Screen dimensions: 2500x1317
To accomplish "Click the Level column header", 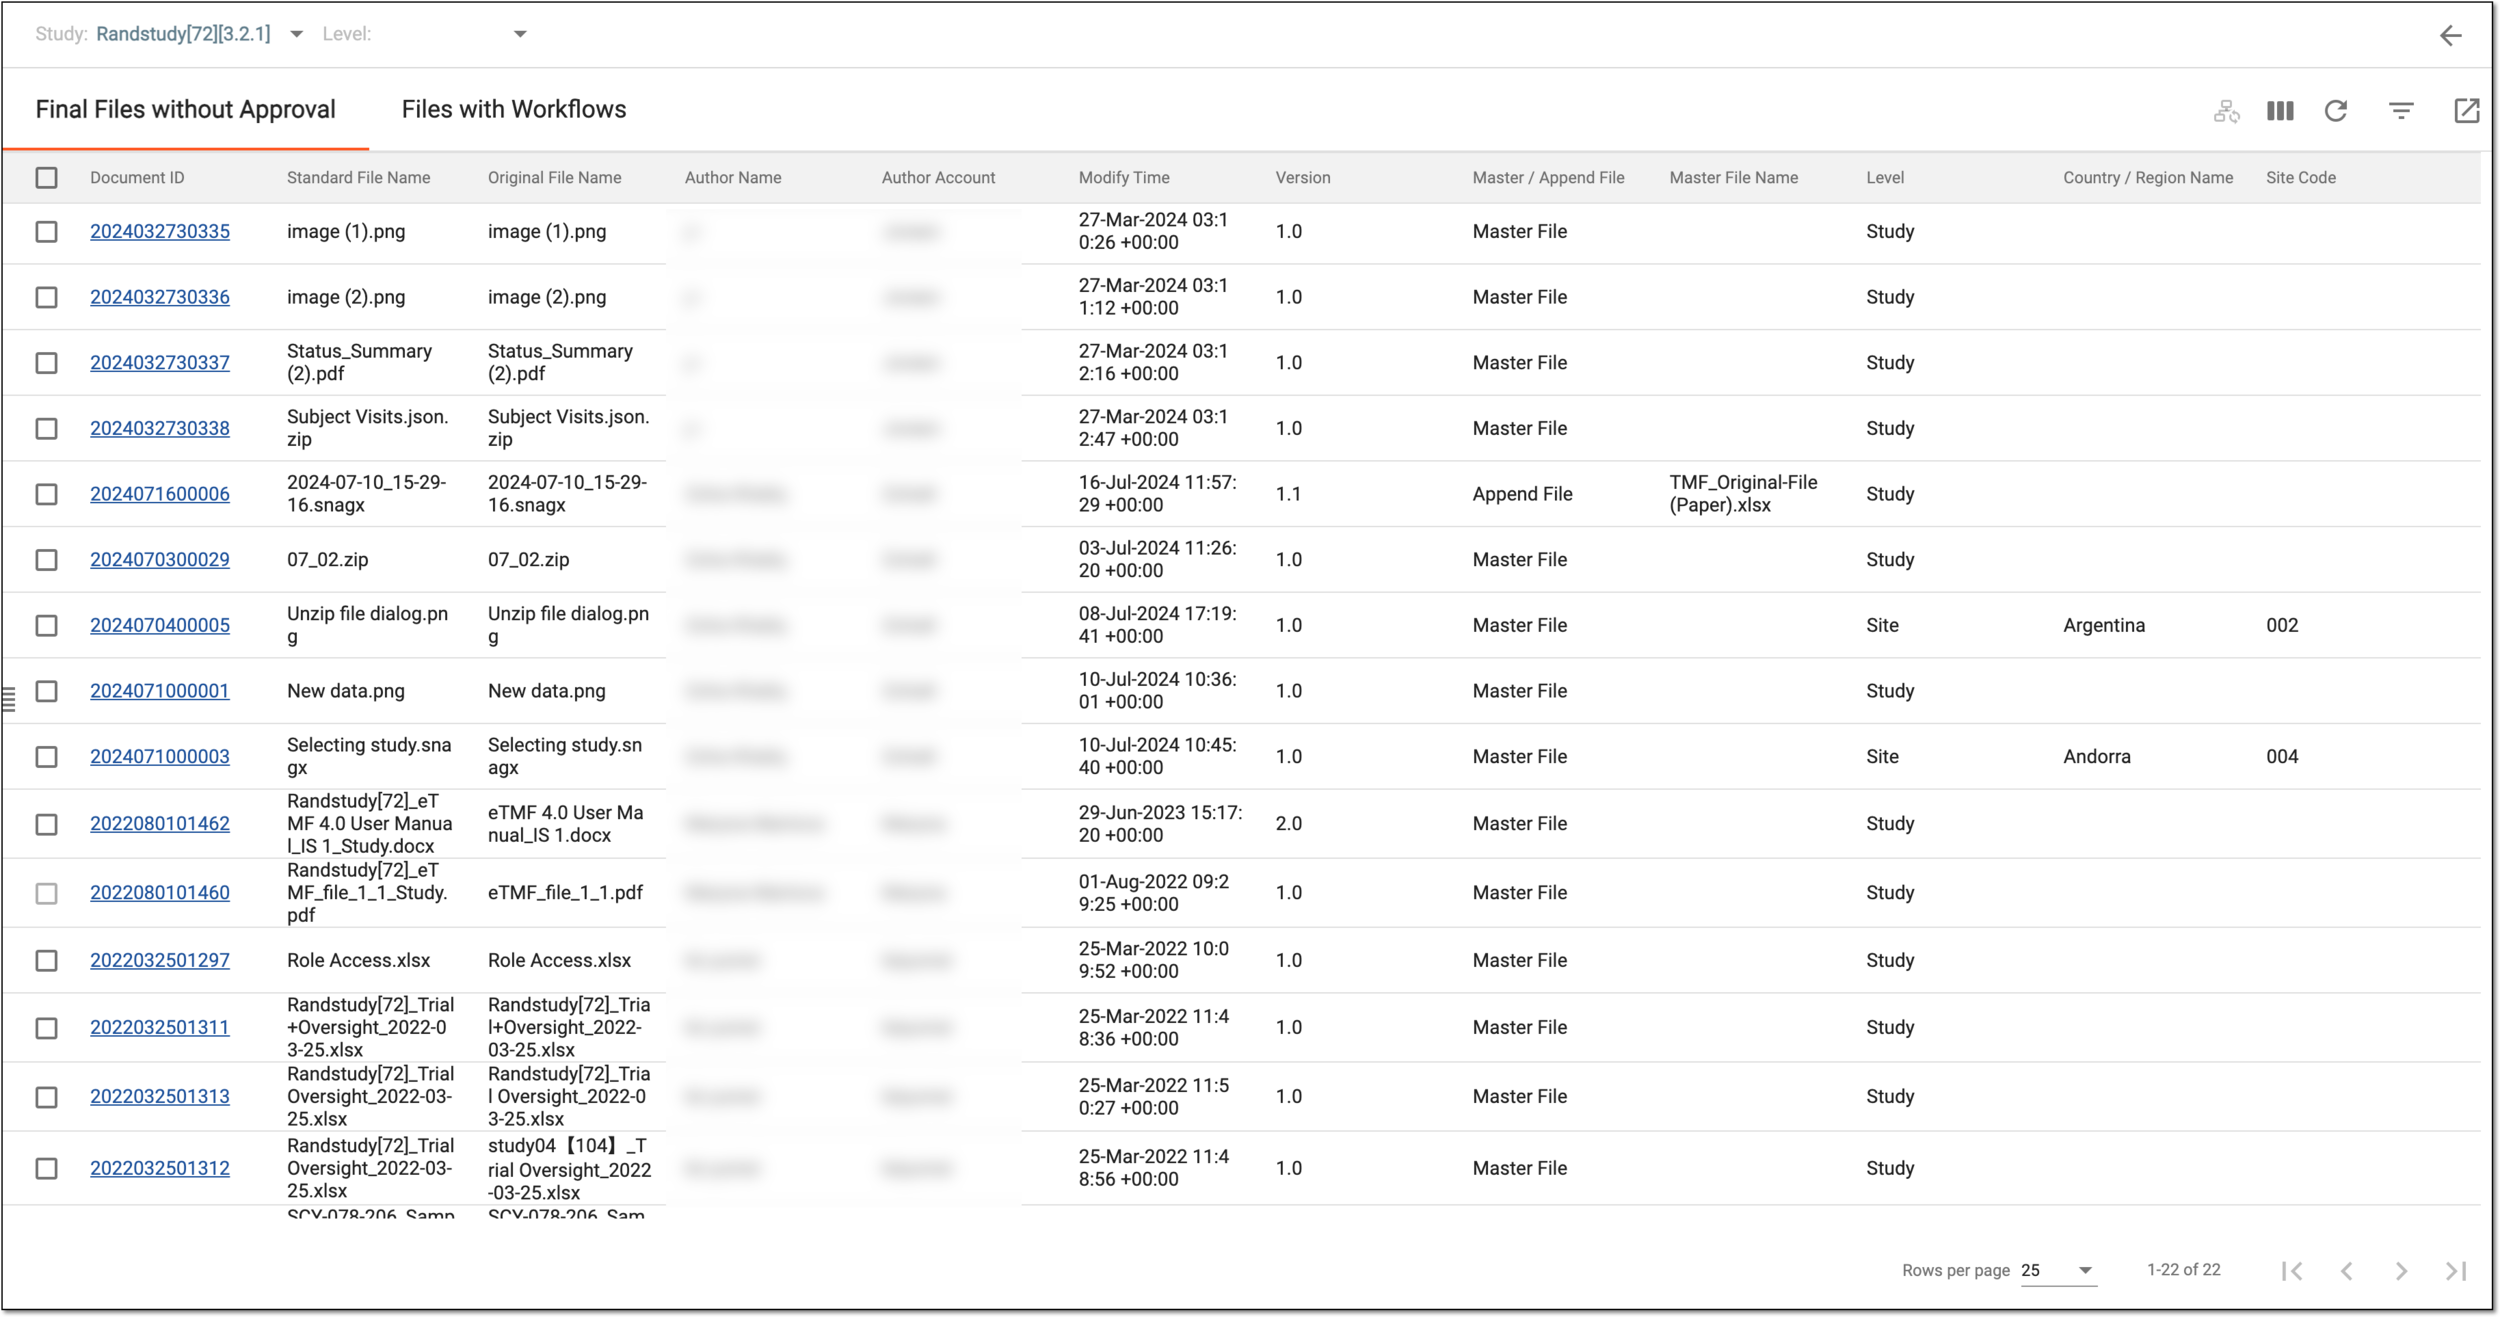I will [1885, 178].
